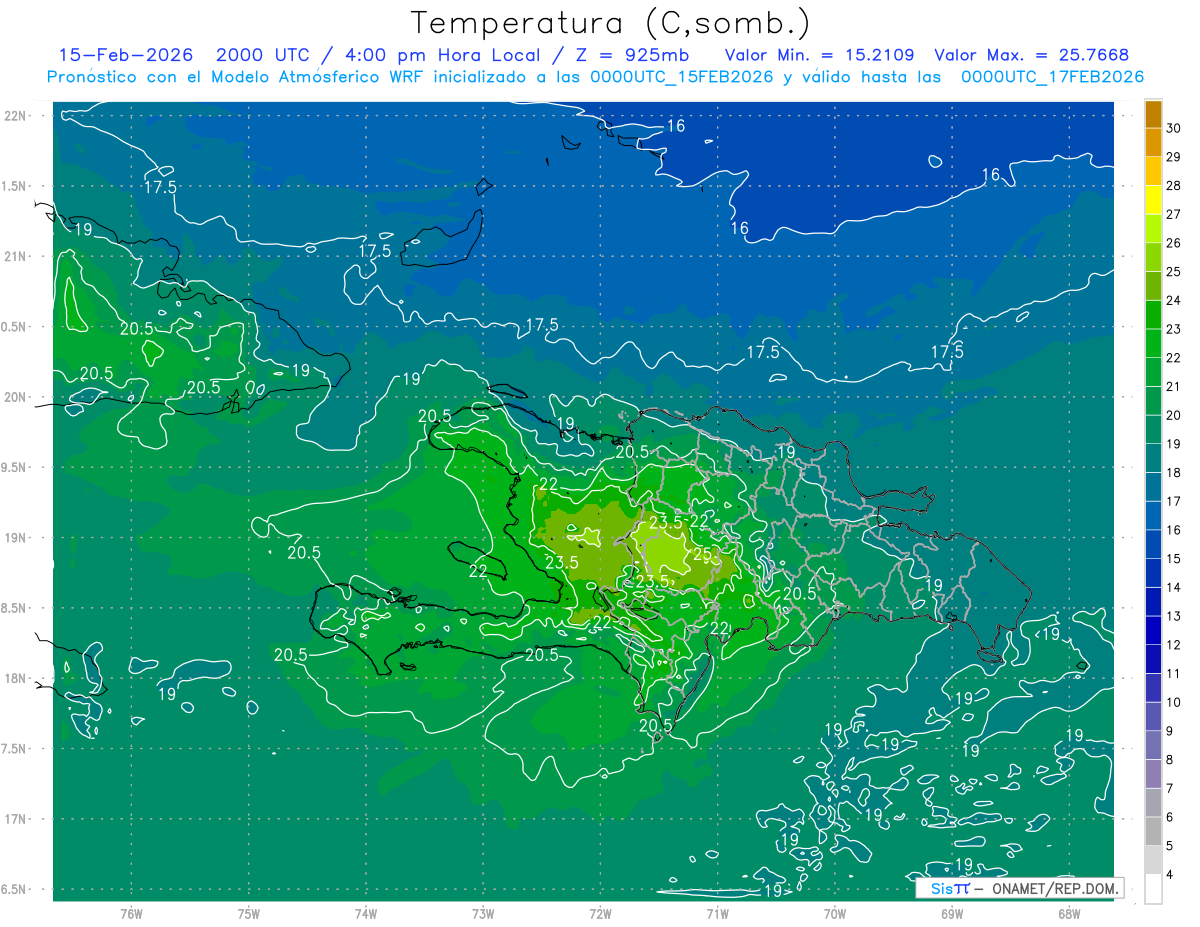Click the "19N" latitude axis label
This screenshot has height=927, width=1200.
(16, 537)
